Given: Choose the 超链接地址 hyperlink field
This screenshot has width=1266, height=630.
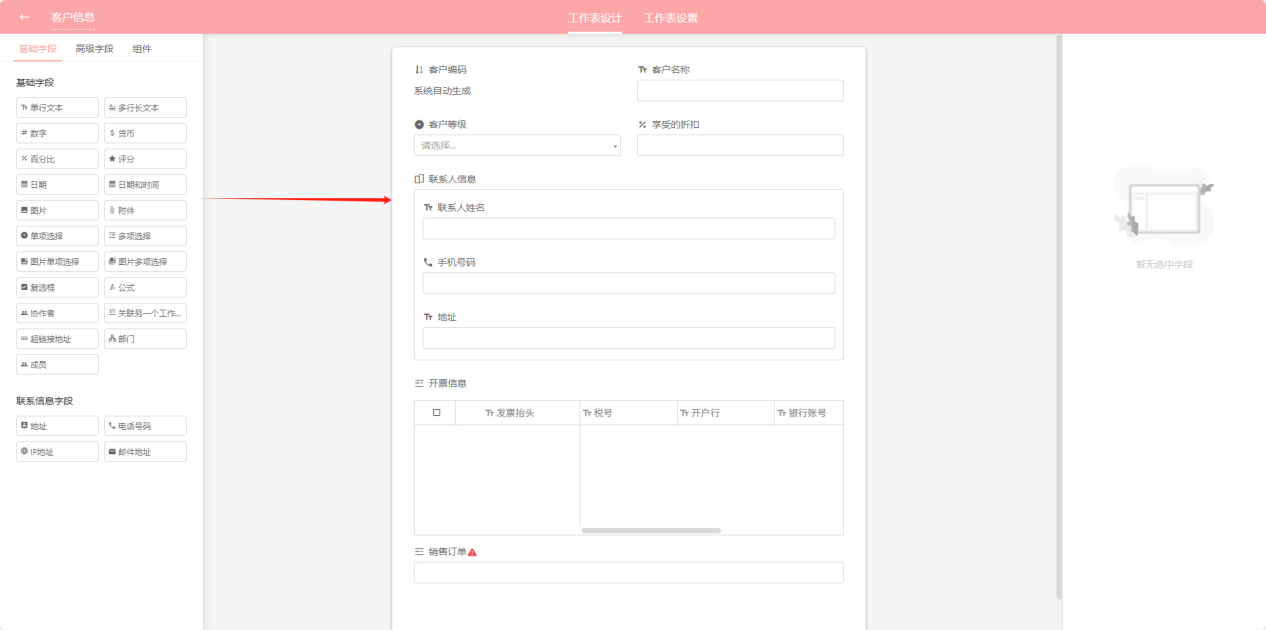Looking at the screenshot, I should tap(57, 339).
